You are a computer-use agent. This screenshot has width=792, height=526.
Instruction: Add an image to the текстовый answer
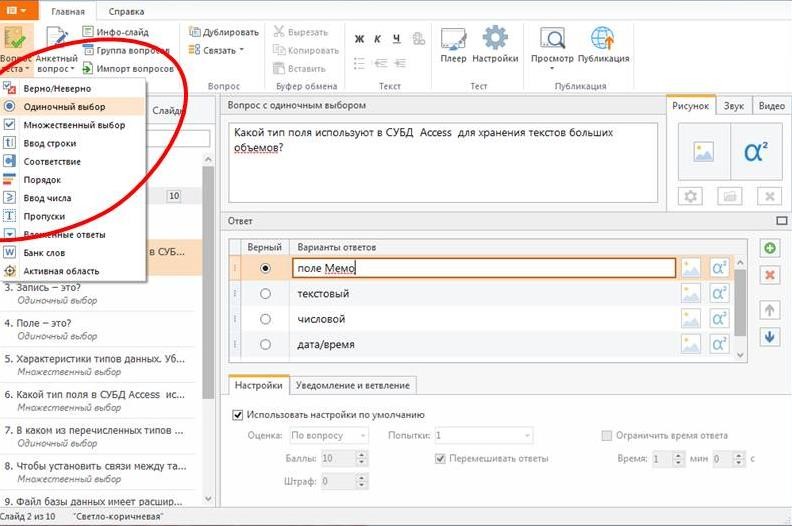[x=690, y=294]
